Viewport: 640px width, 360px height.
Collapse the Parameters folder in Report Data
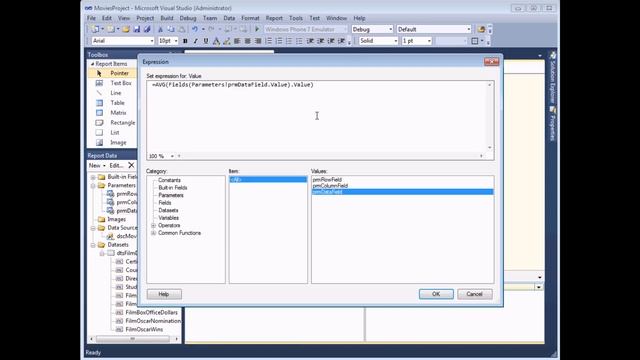[93, 185]
